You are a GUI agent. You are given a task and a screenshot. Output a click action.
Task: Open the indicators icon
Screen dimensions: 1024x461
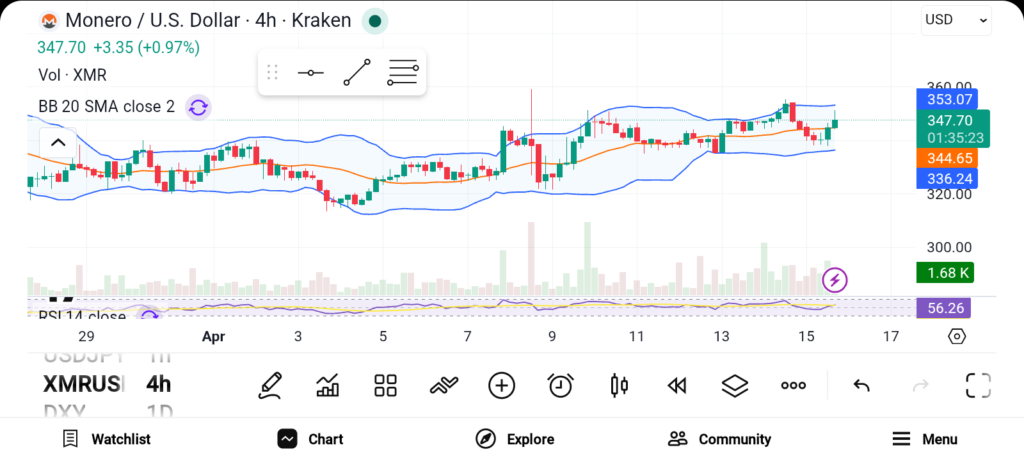[x=443, y=385]
